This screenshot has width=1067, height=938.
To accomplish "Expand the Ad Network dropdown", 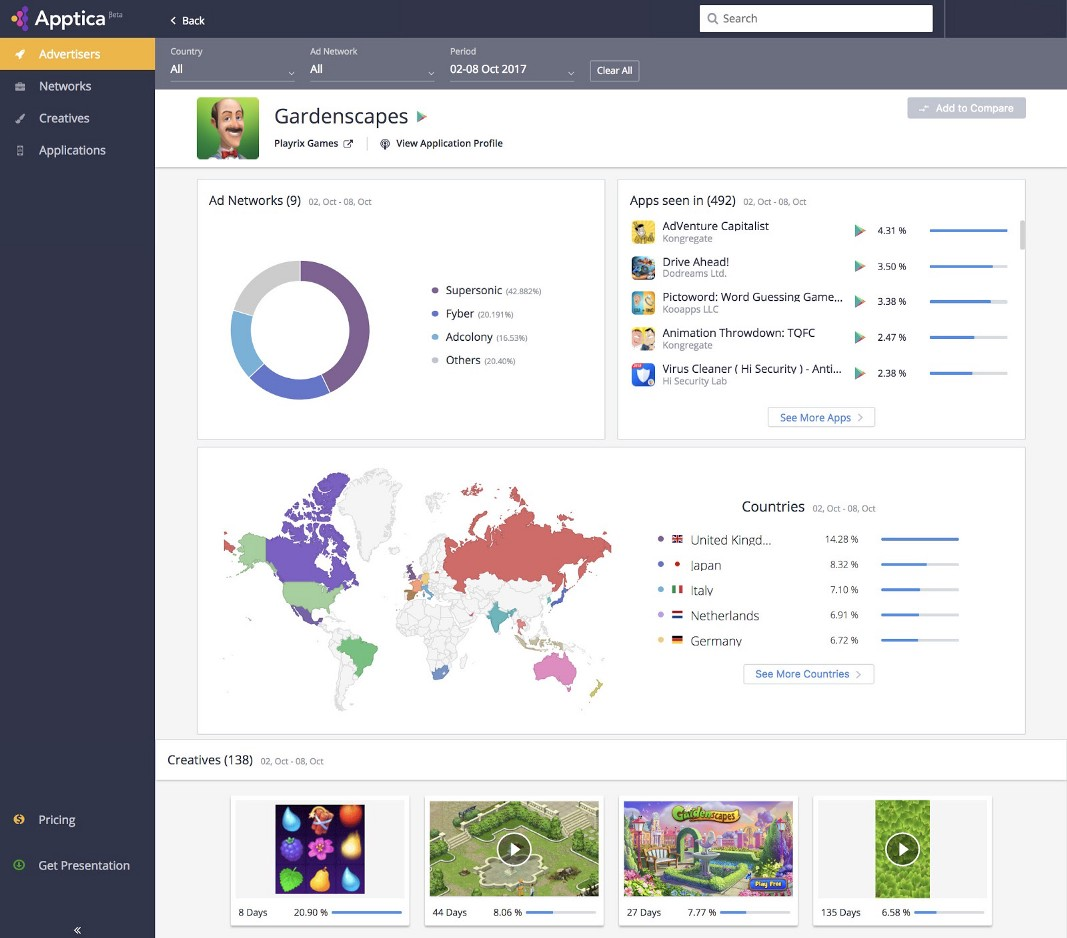I will 372,70.
